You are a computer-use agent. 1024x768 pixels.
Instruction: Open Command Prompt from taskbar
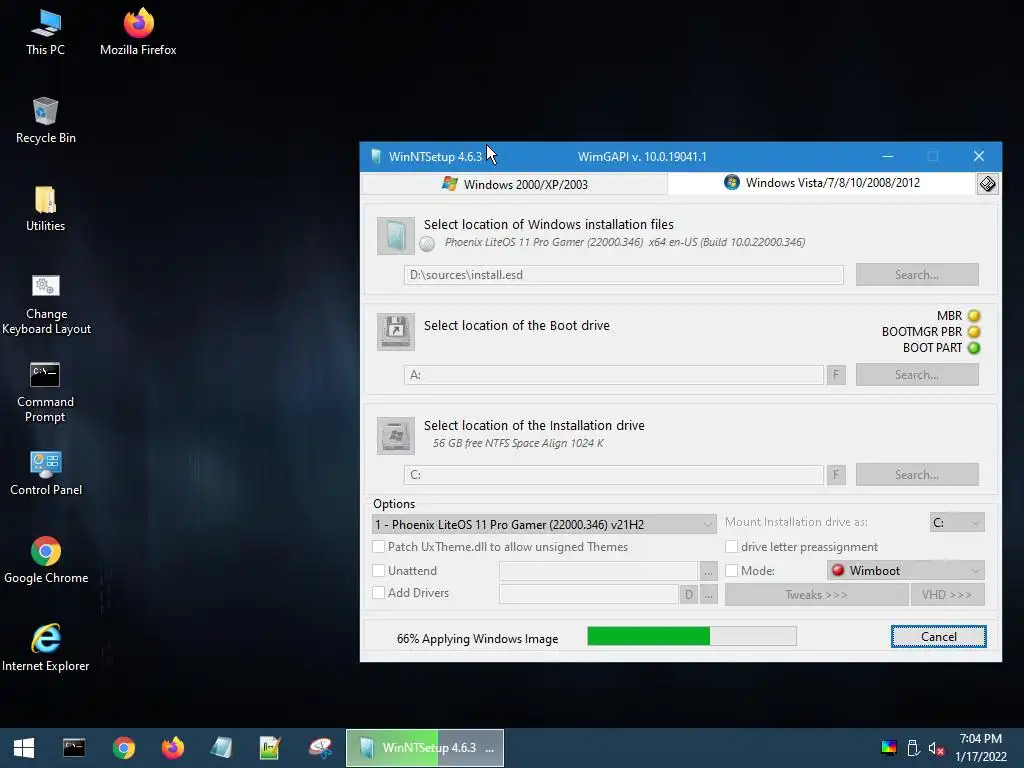[74, 748]
